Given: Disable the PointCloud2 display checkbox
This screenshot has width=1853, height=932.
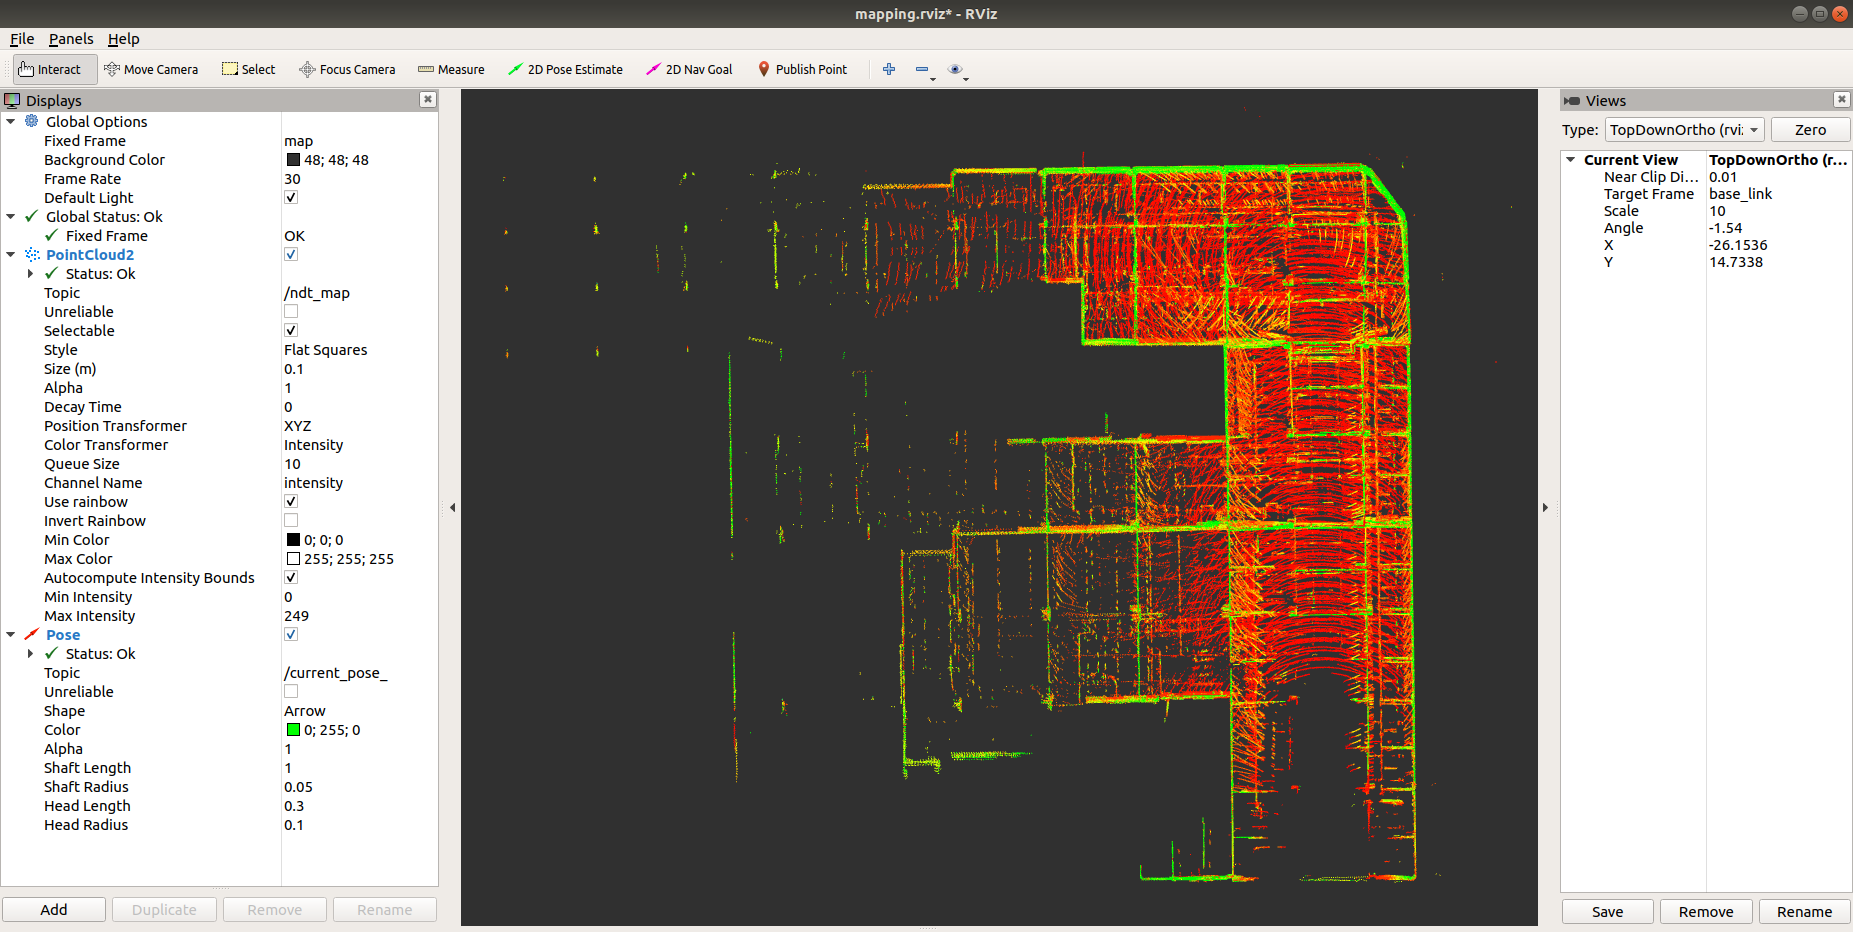Looking at the screenshot, I should tap(291, 254).
